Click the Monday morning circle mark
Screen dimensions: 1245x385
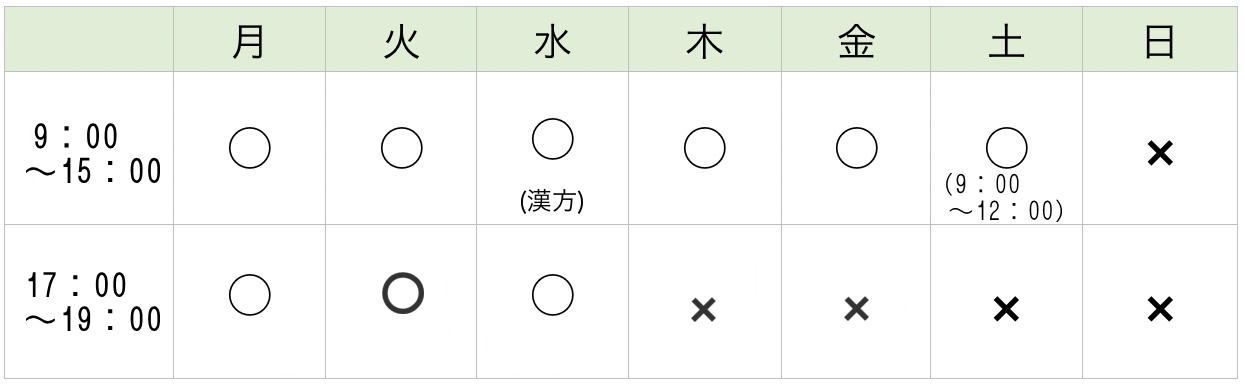[250, 150]
